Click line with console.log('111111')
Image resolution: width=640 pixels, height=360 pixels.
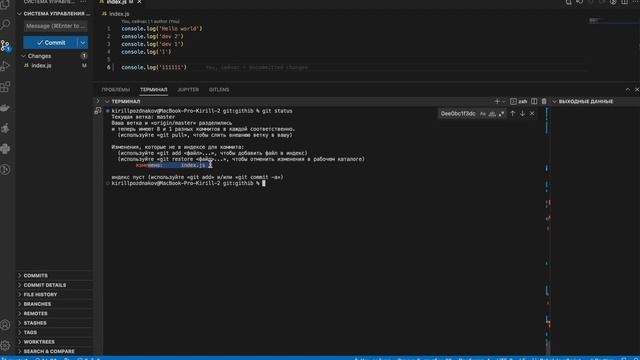(154, 67)
